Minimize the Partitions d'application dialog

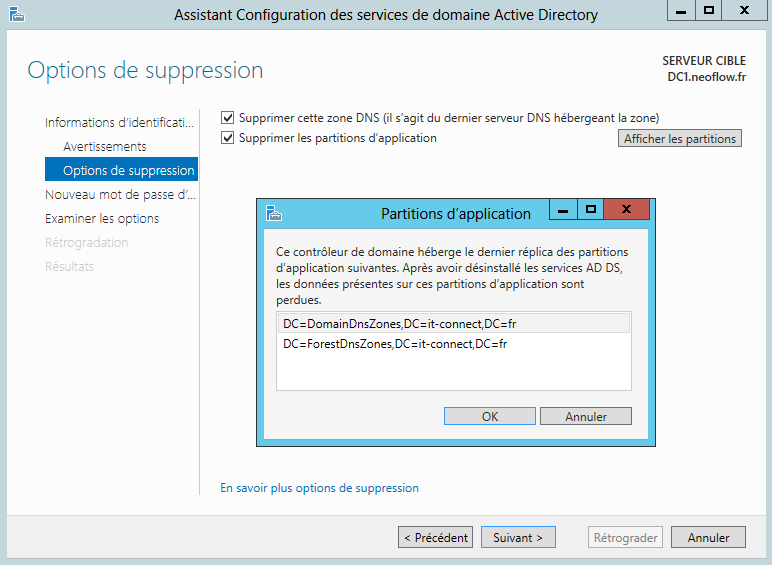click(x=564, y=210)
